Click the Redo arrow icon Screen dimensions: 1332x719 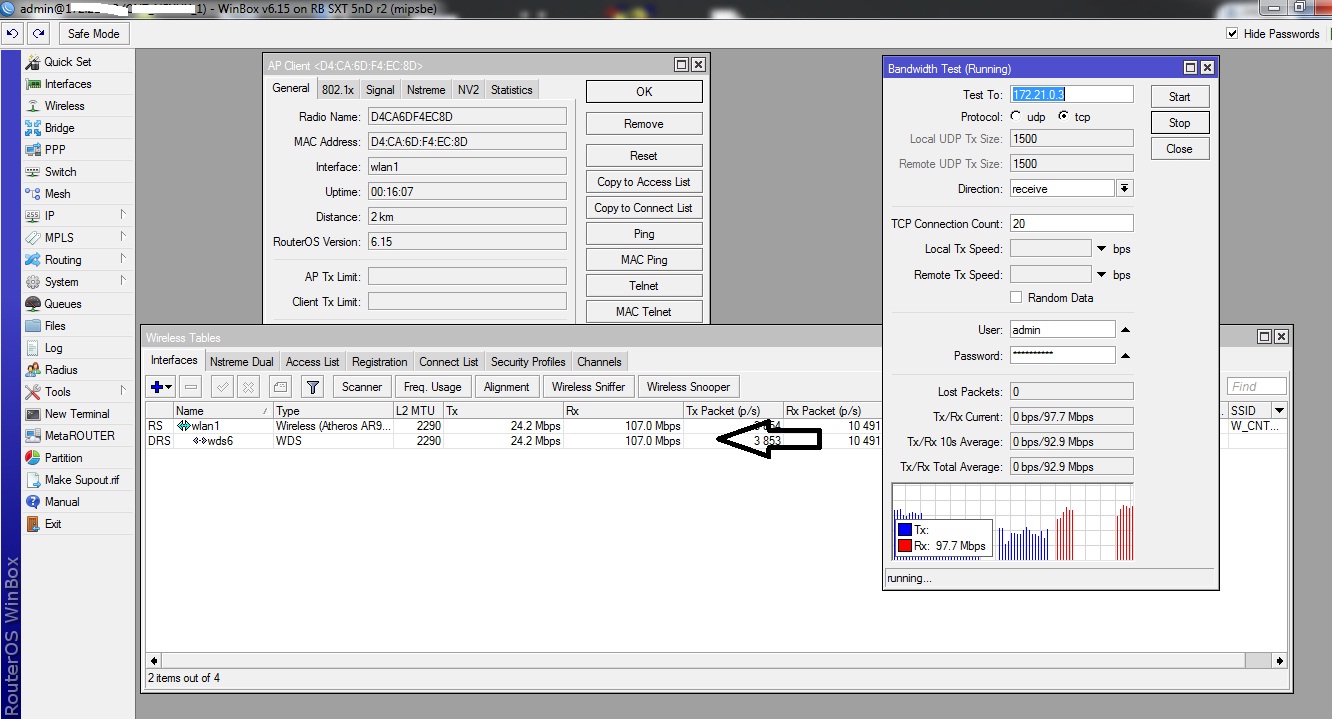coord(39,34)
